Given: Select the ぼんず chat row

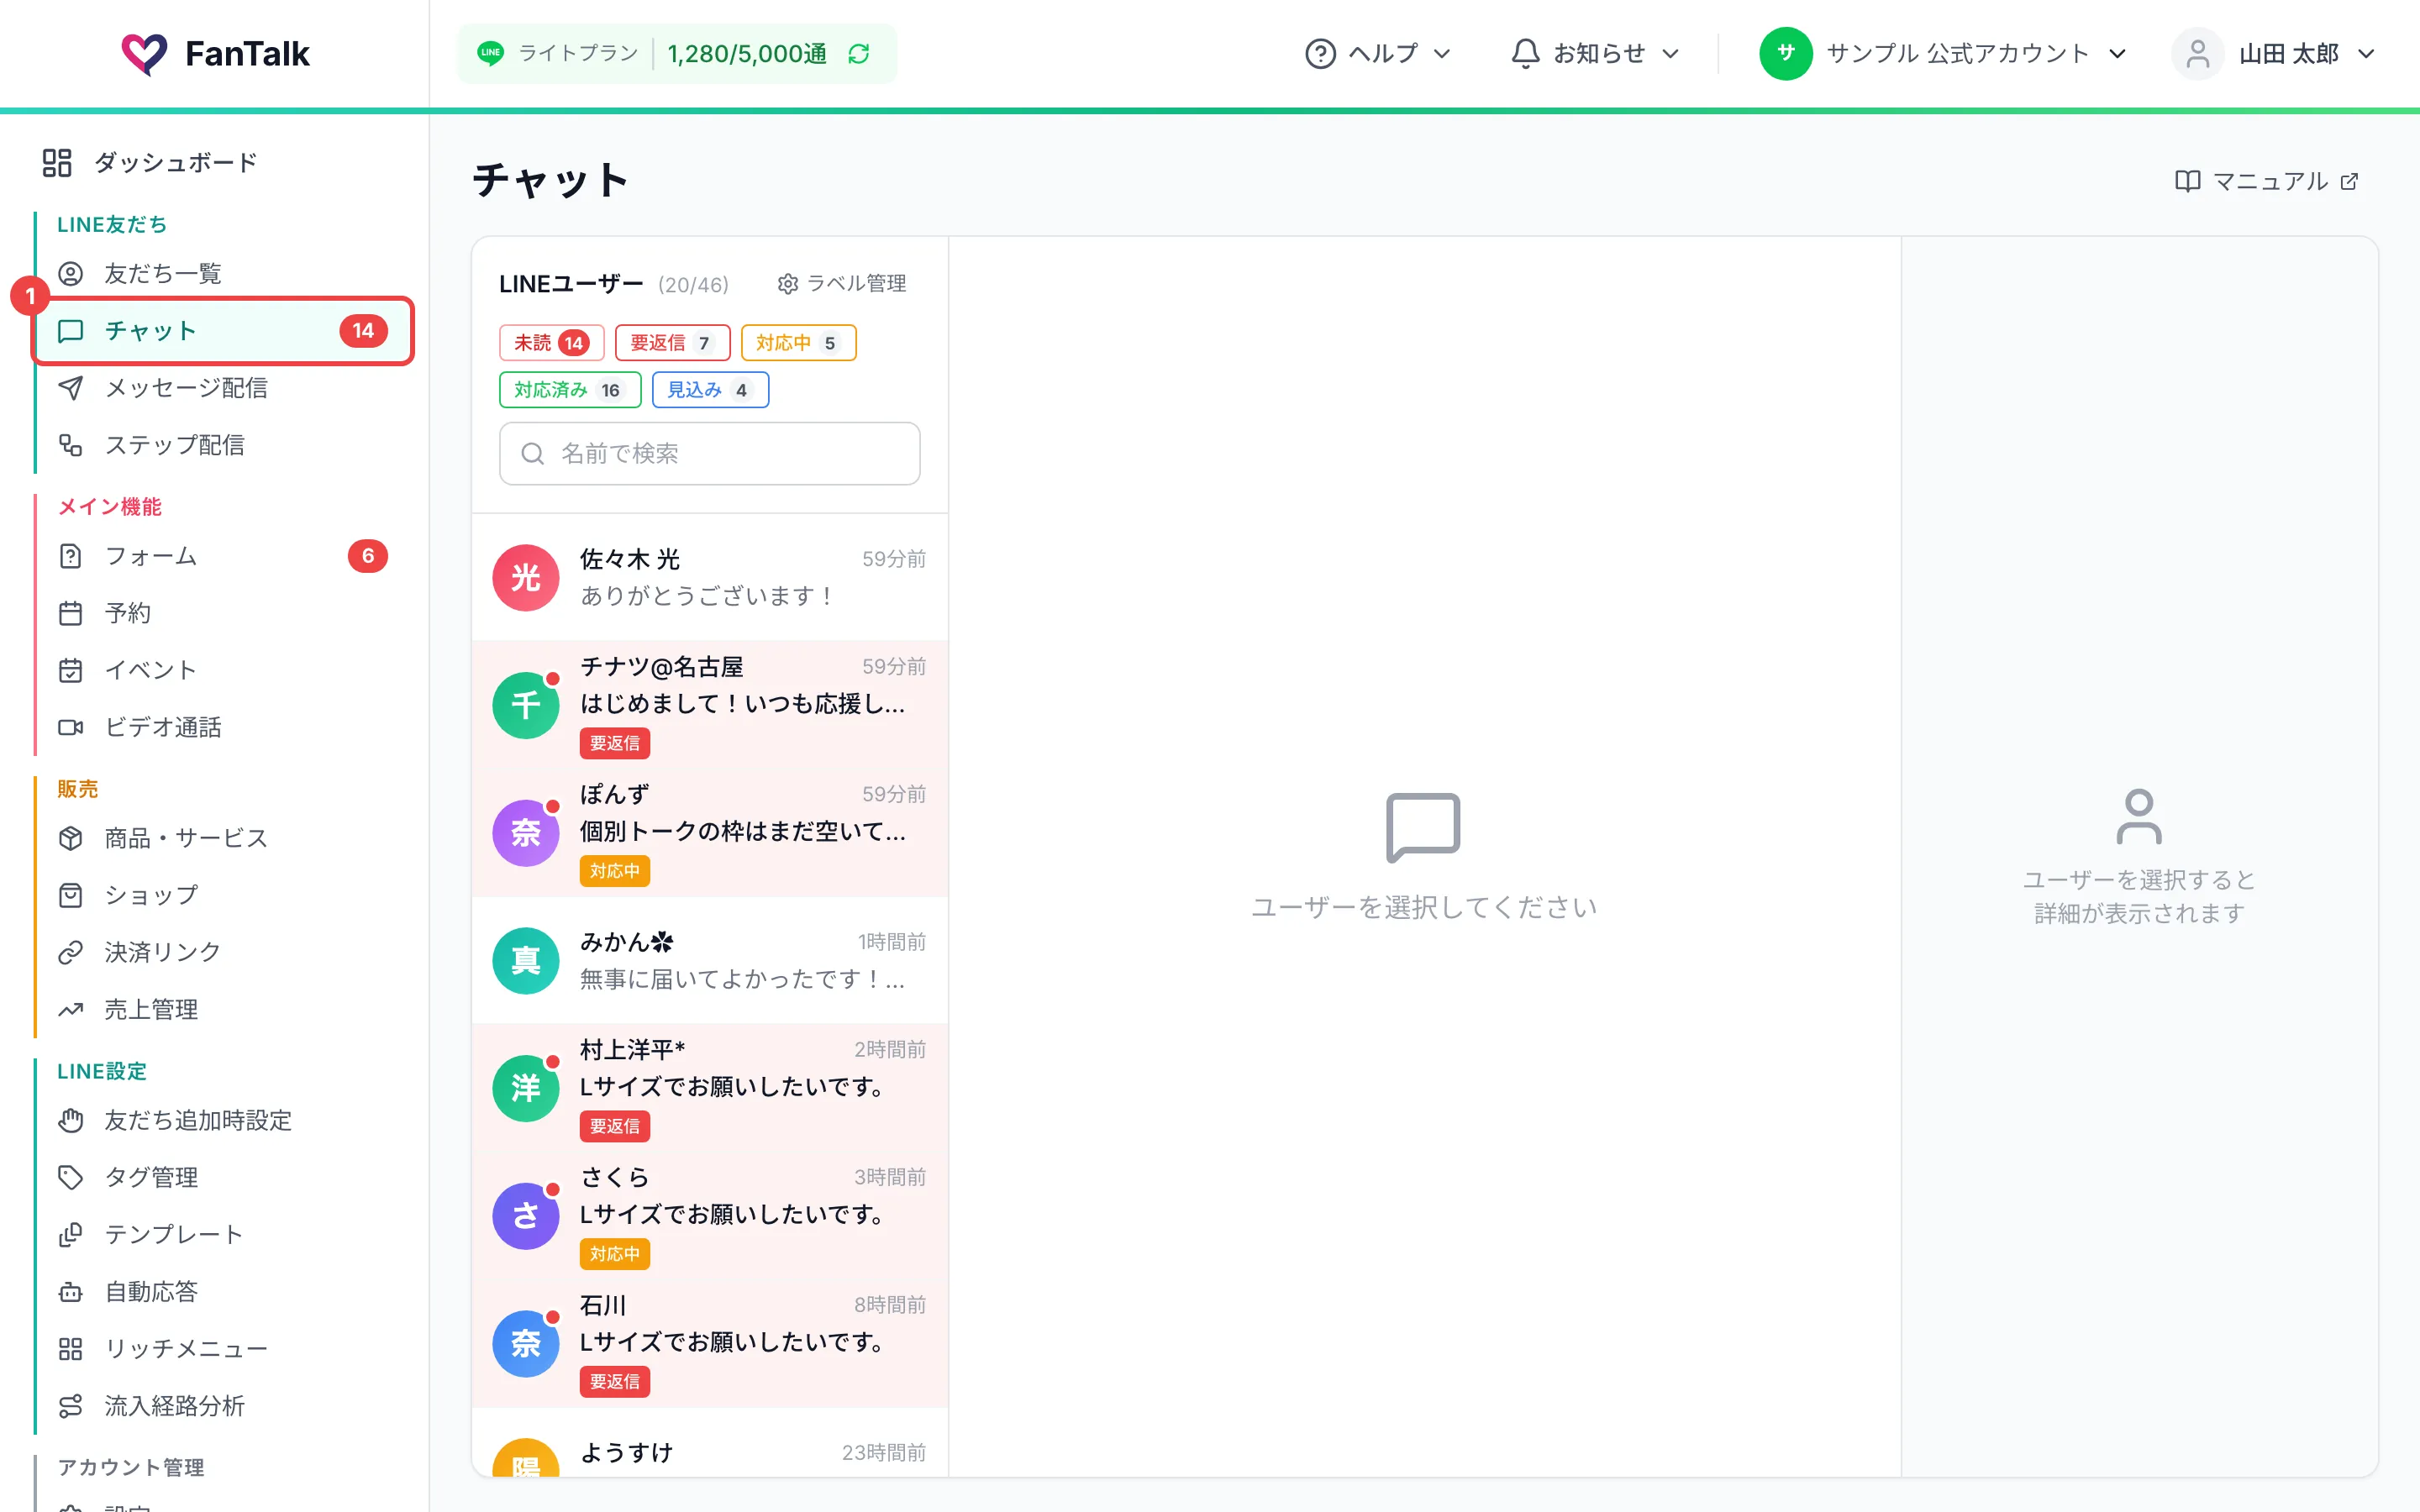Looking at the screenshot, I should click(709, 832).
